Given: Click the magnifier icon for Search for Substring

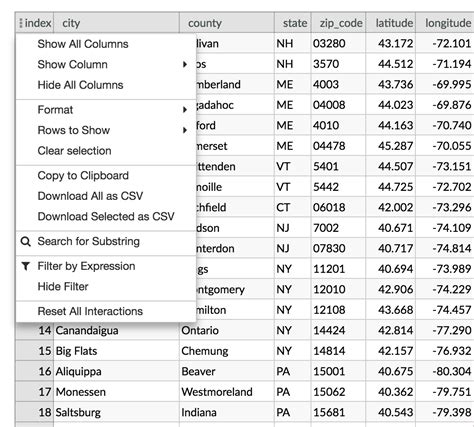Looking at the screenshot, I should (26, 241).
